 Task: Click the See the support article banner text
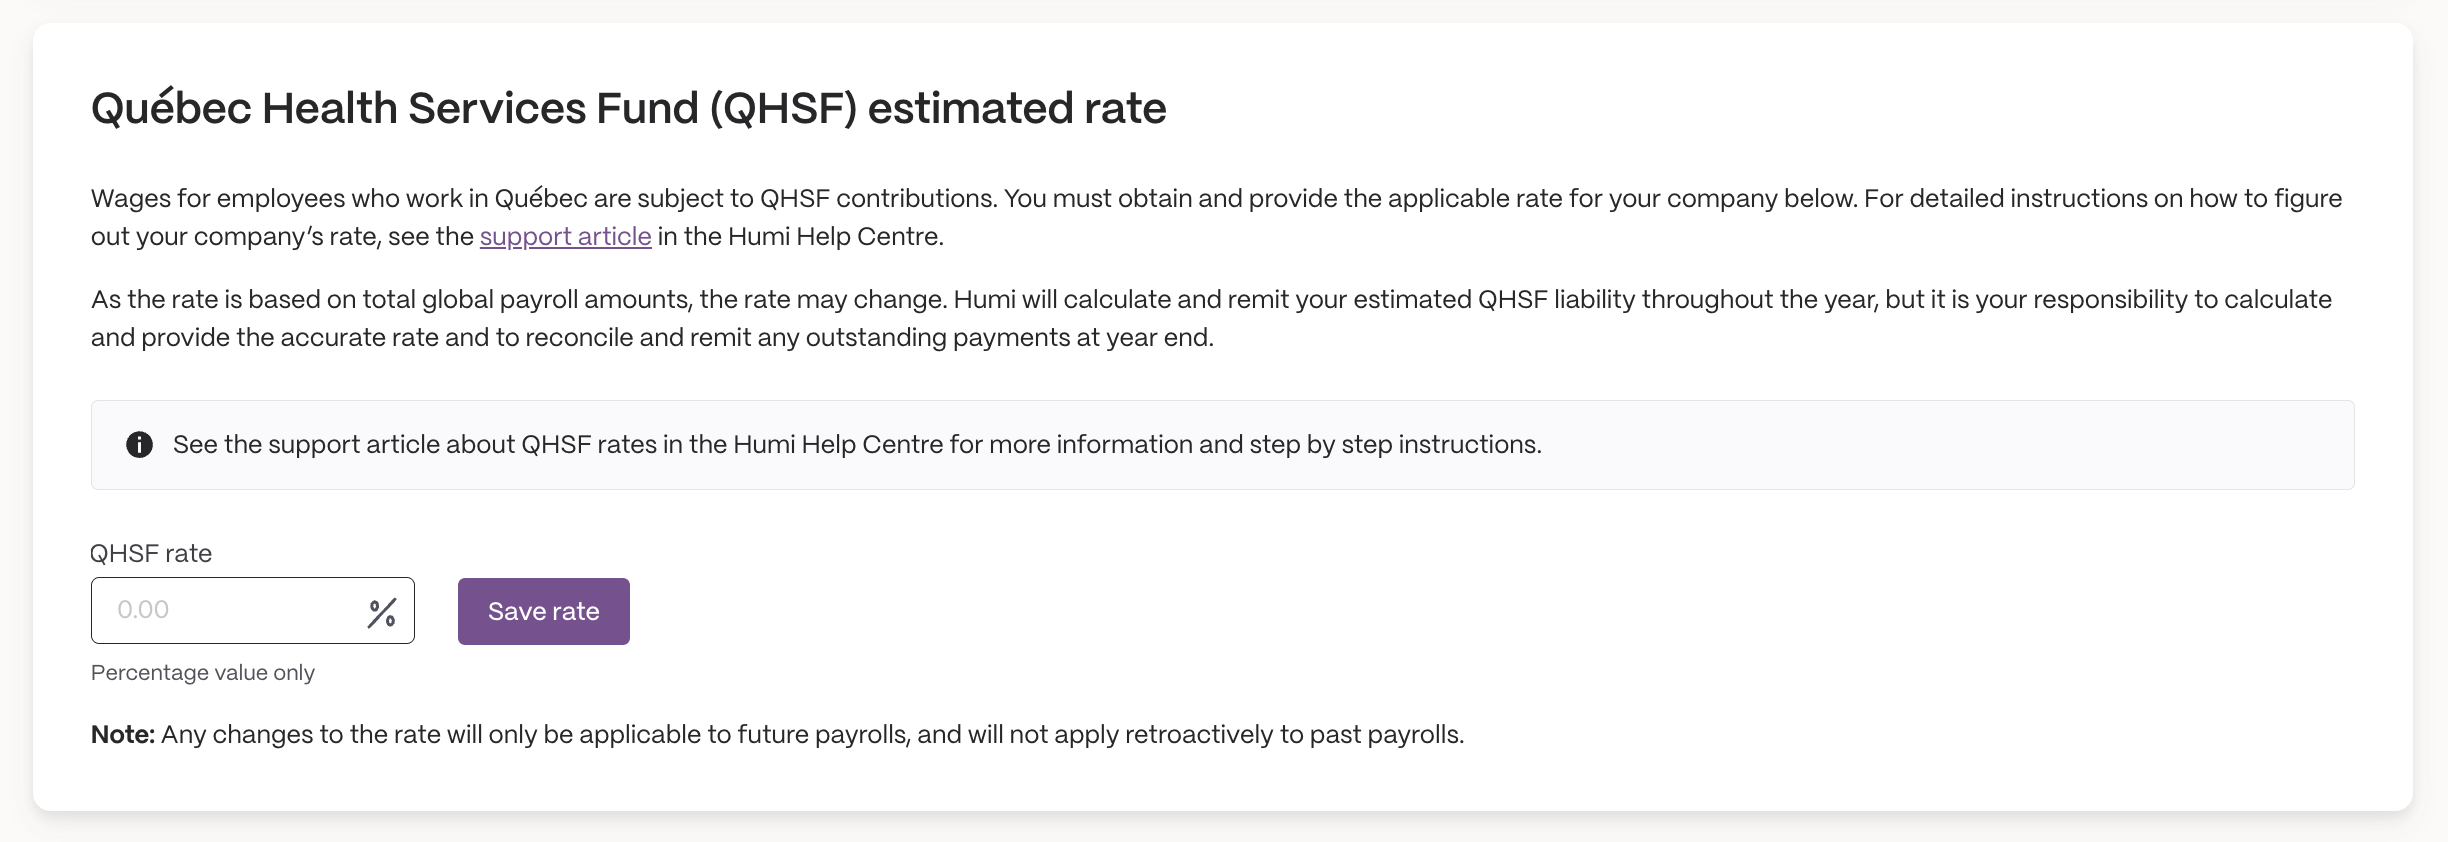click(x=857, y=445)
